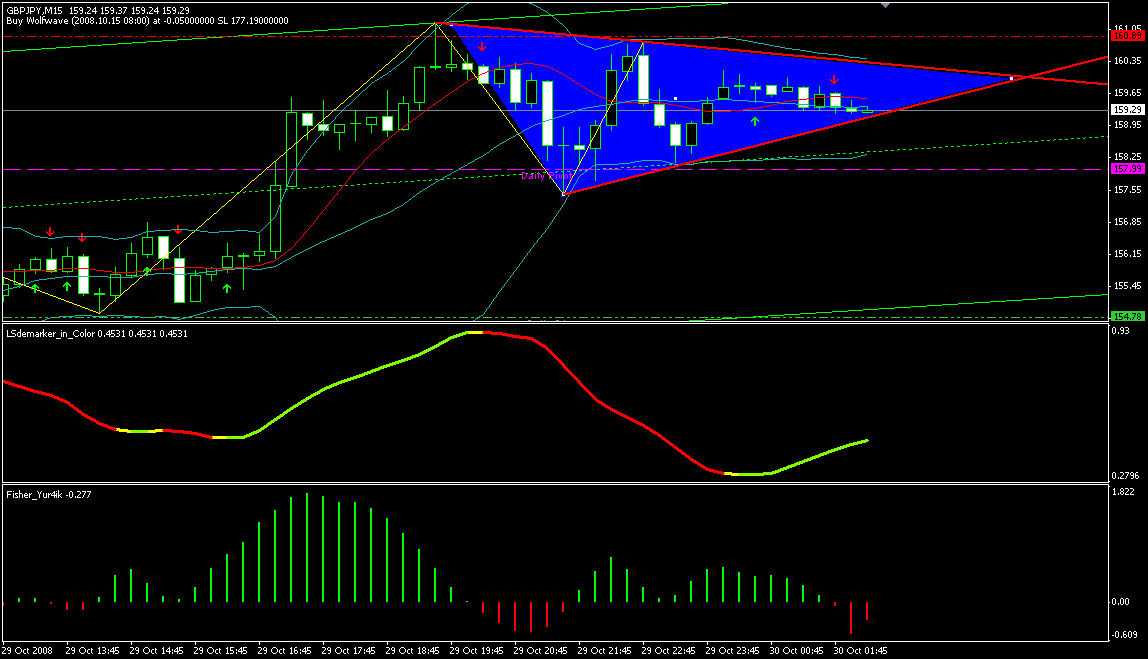This screenshot has height=659, width=1148.
Task: Click the tallest green Fisher histogram bar
Action: coord(306,548)
